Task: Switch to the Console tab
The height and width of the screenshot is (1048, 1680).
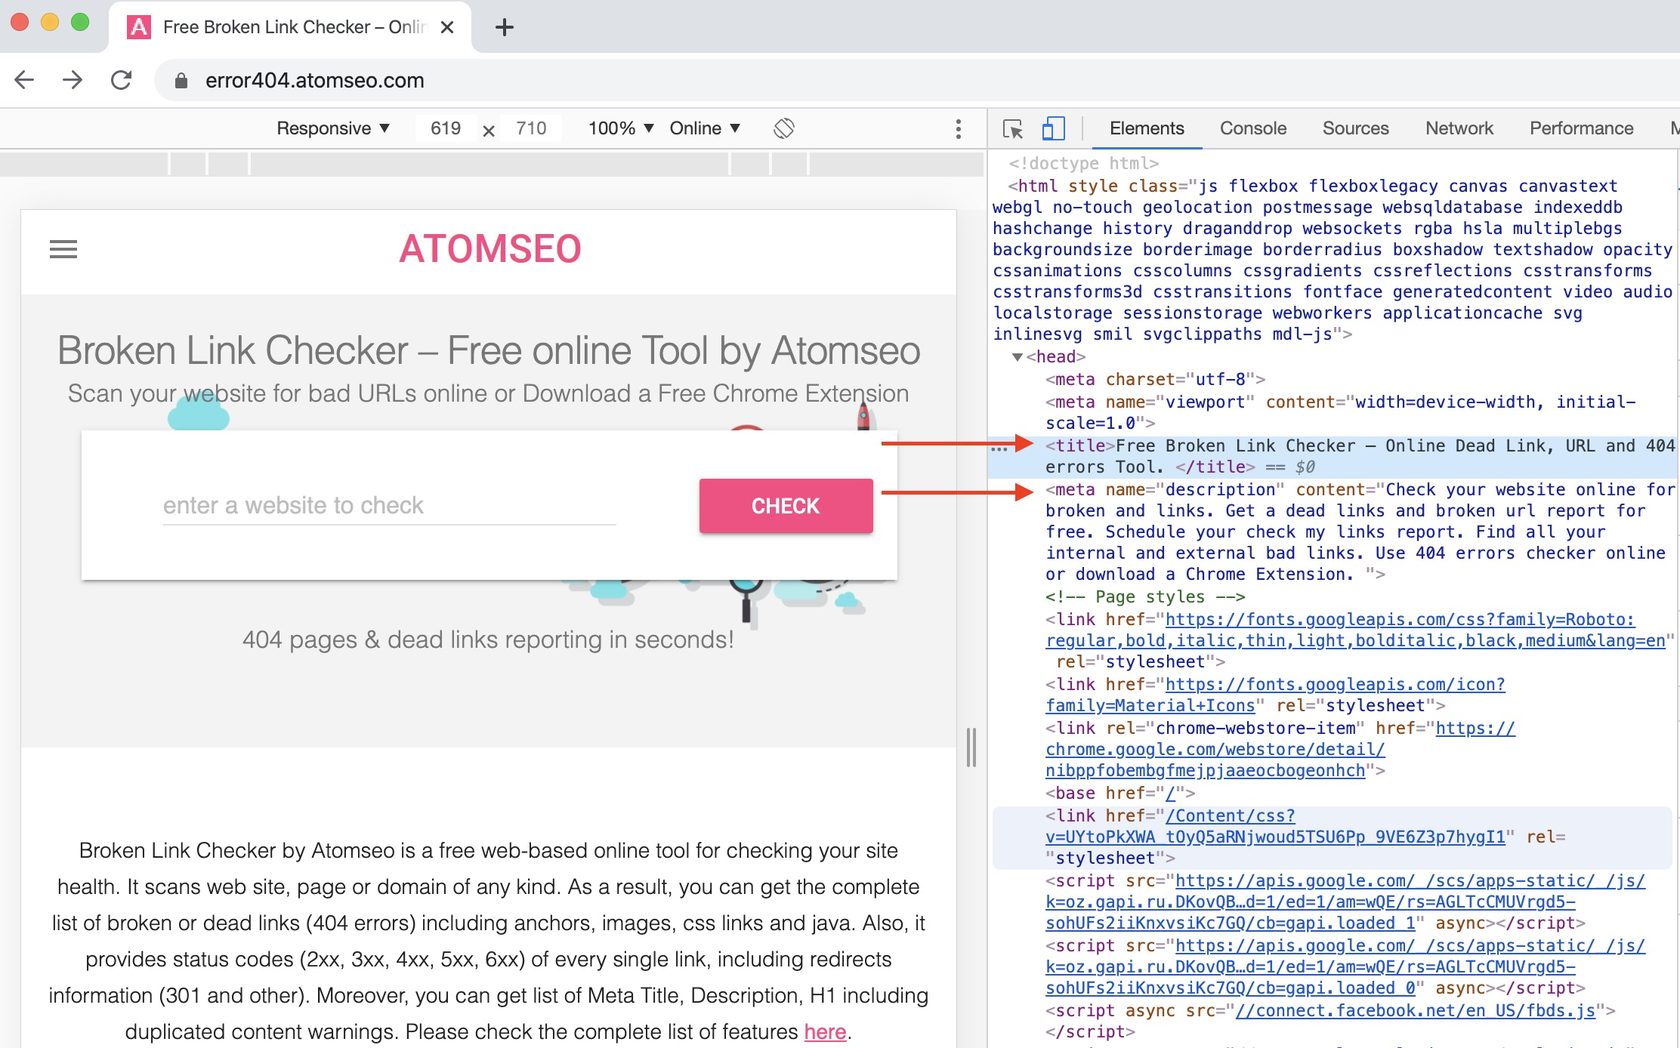Action: click(1252, 128)
